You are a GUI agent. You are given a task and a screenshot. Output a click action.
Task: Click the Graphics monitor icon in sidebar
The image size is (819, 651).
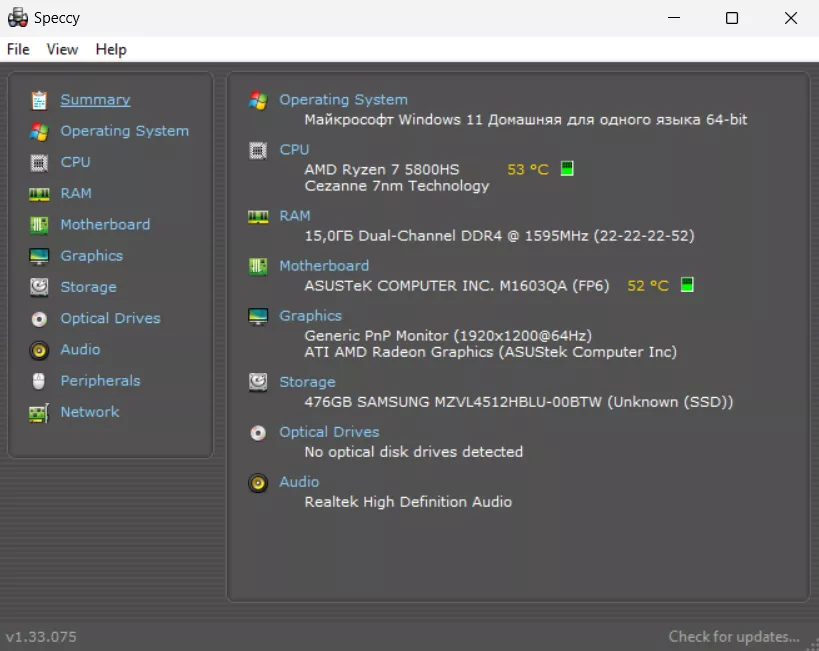pyautogui.click(x=39, y=256)
